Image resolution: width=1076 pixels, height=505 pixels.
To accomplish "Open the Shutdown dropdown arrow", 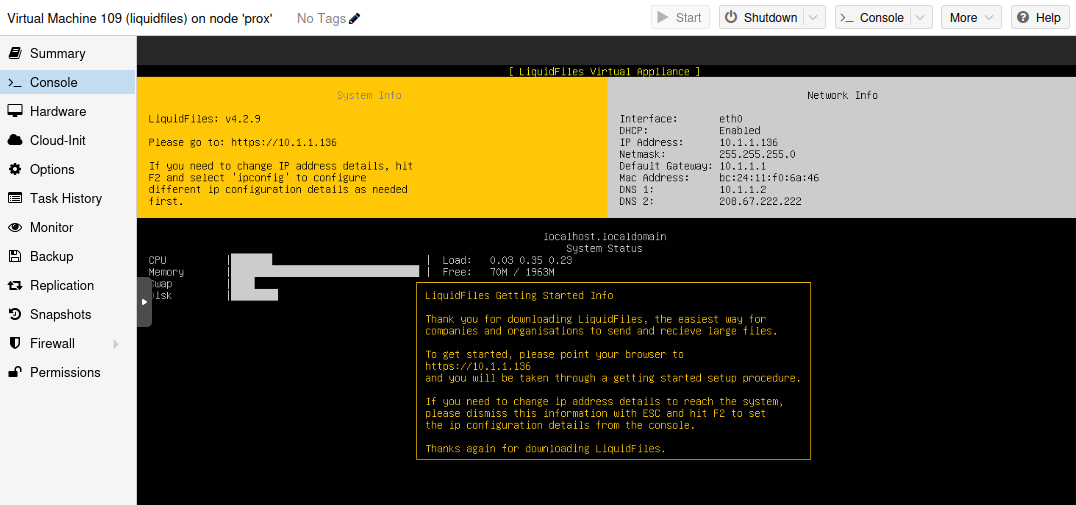I will (x=813, y=17).
